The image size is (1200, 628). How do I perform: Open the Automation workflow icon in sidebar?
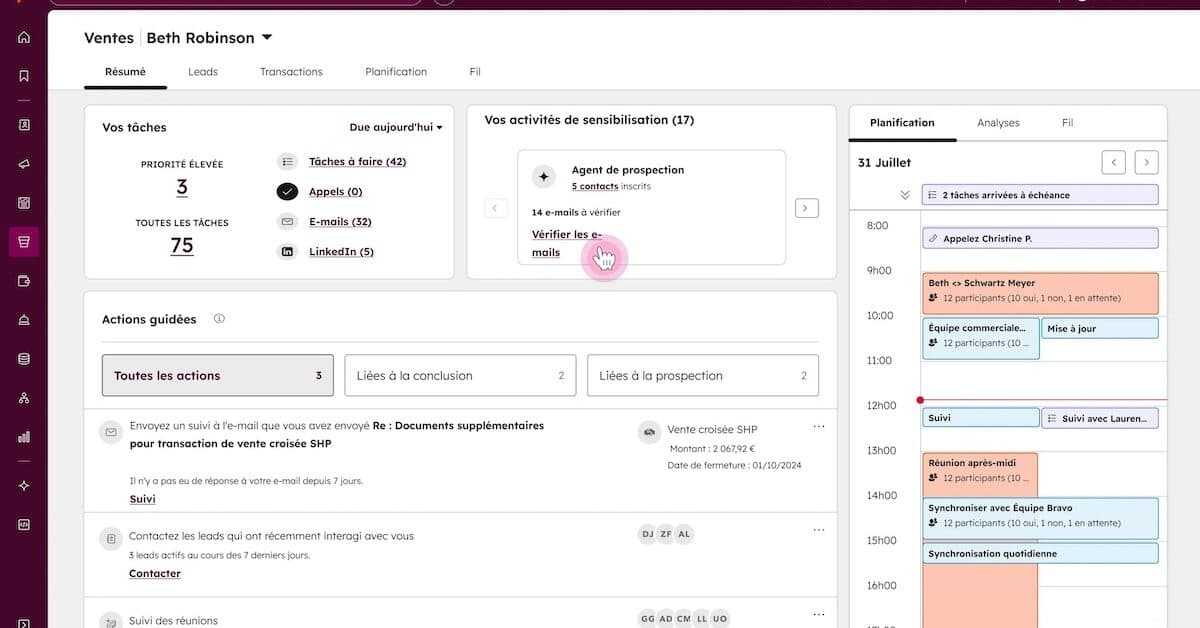pos(24,398)
